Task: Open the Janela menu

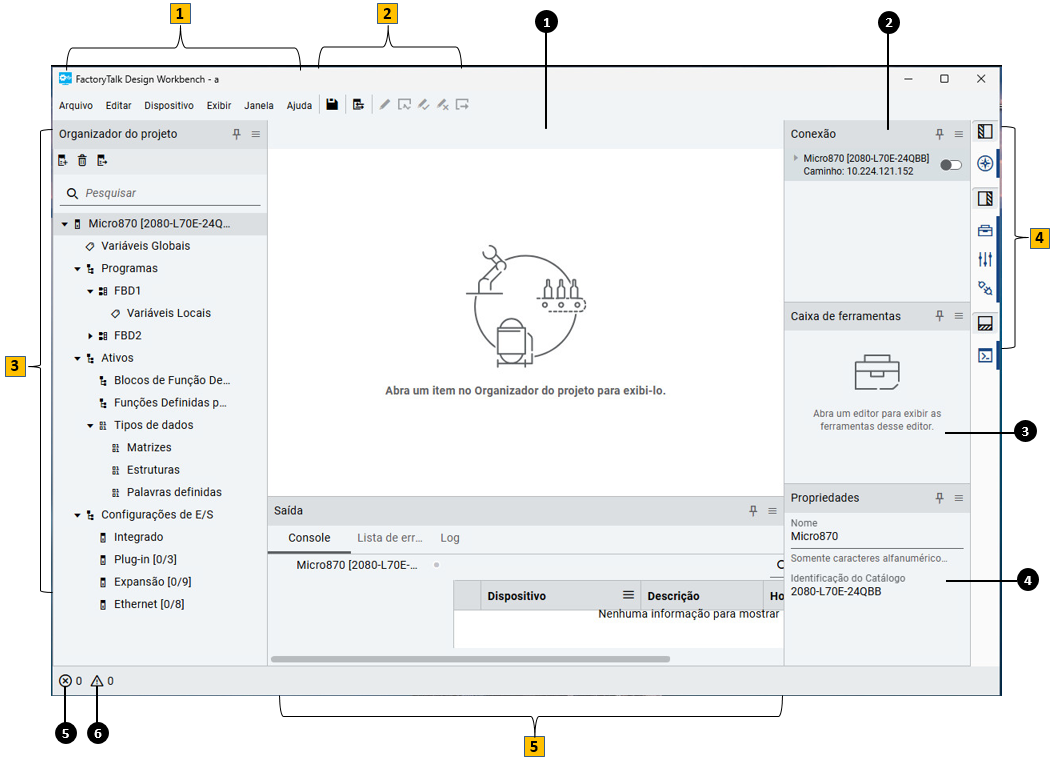Action: pos(259,105)
